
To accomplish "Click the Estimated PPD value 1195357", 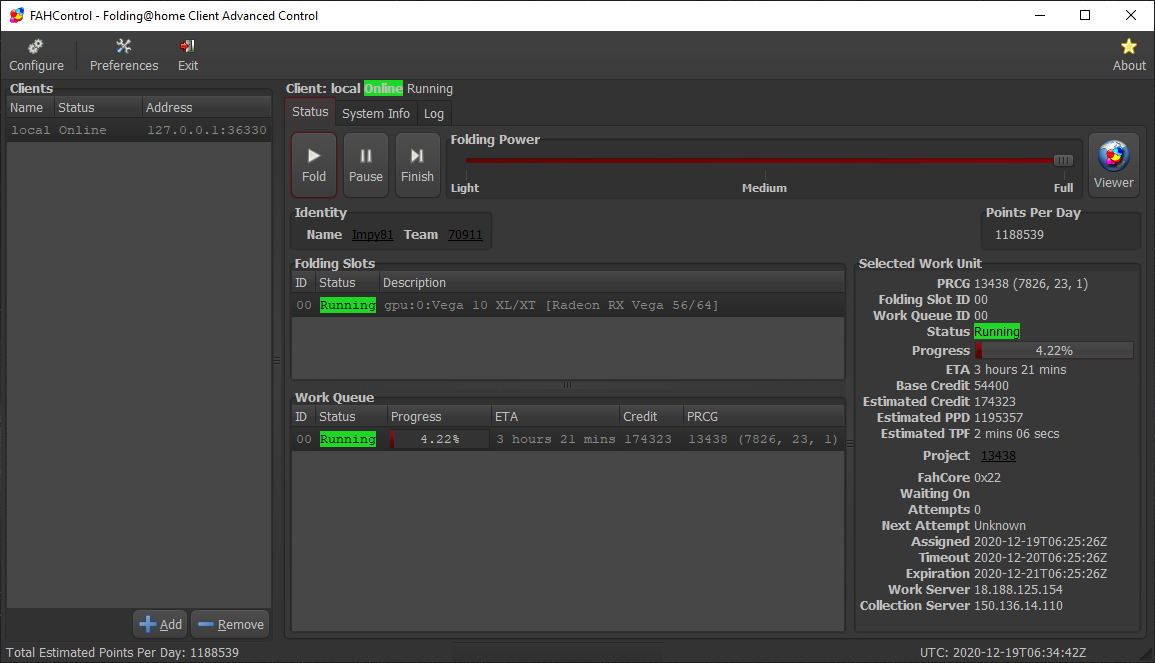I will tap(998, 418).
